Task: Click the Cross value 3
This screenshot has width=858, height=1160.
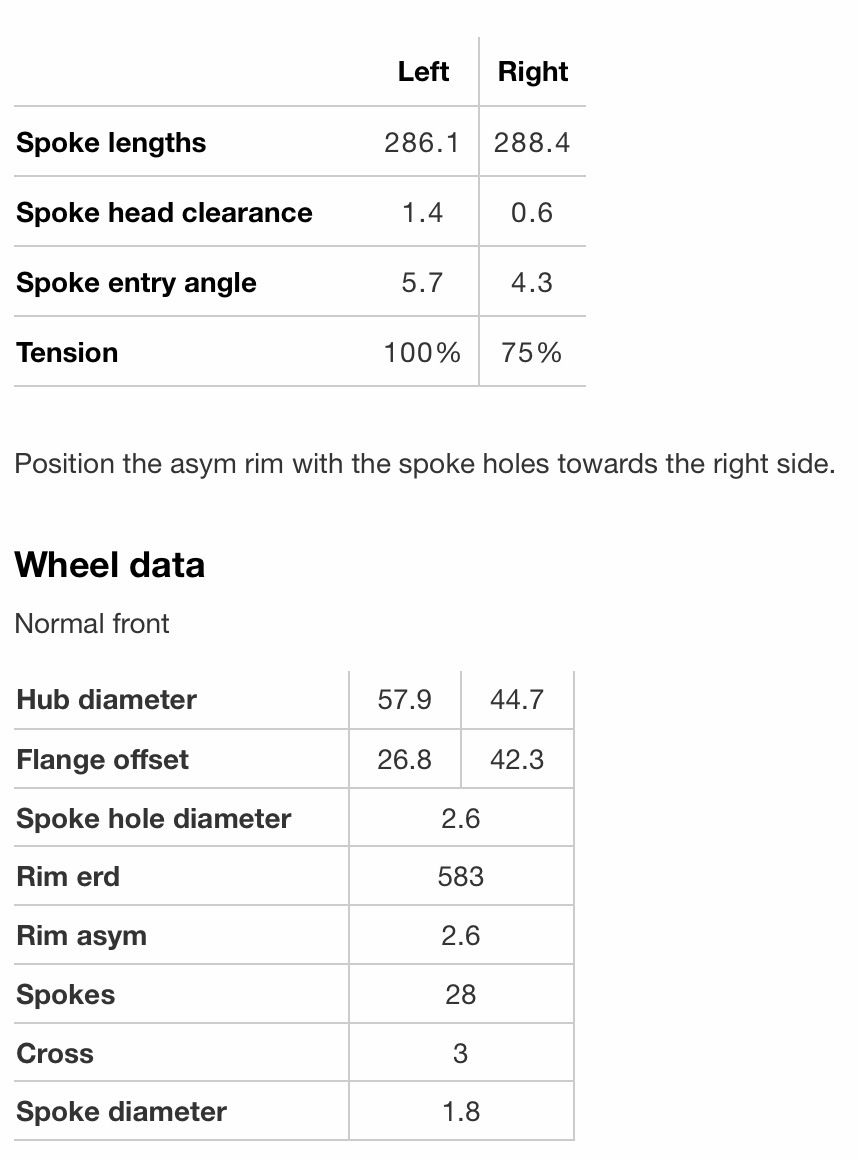Action: tap(460, 1054)
